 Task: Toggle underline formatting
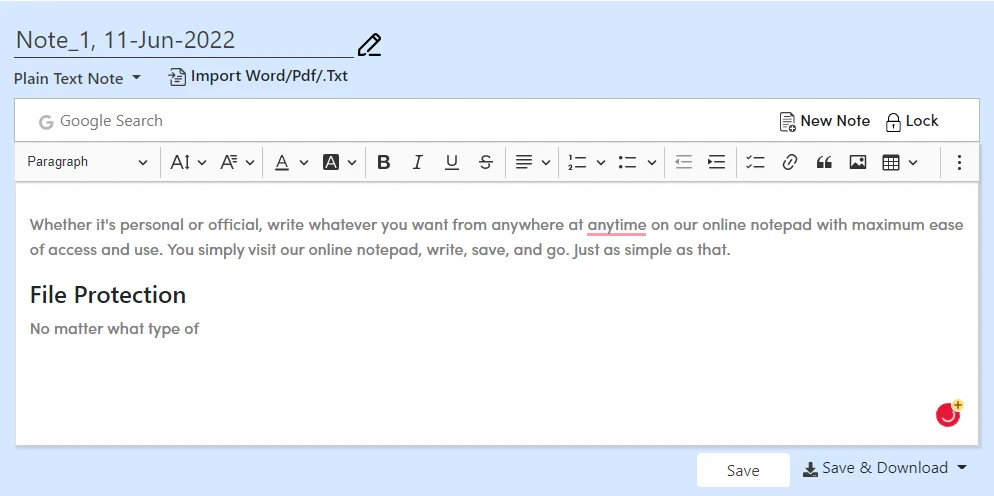(451, 162)
